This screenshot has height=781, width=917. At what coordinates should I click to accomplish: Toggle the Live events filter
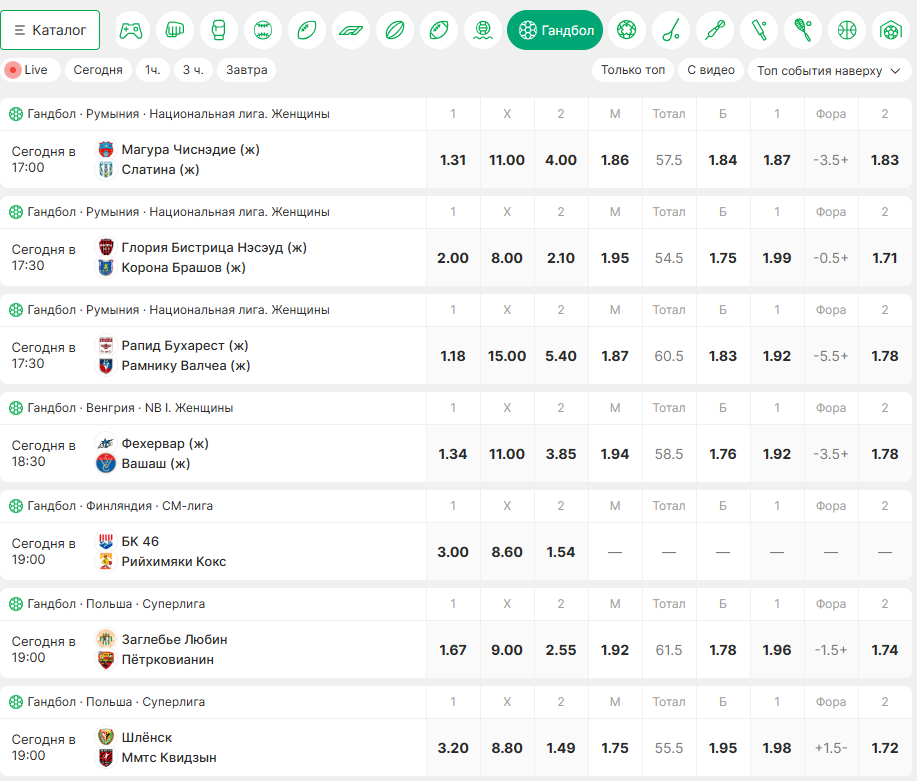pos(30,70)
